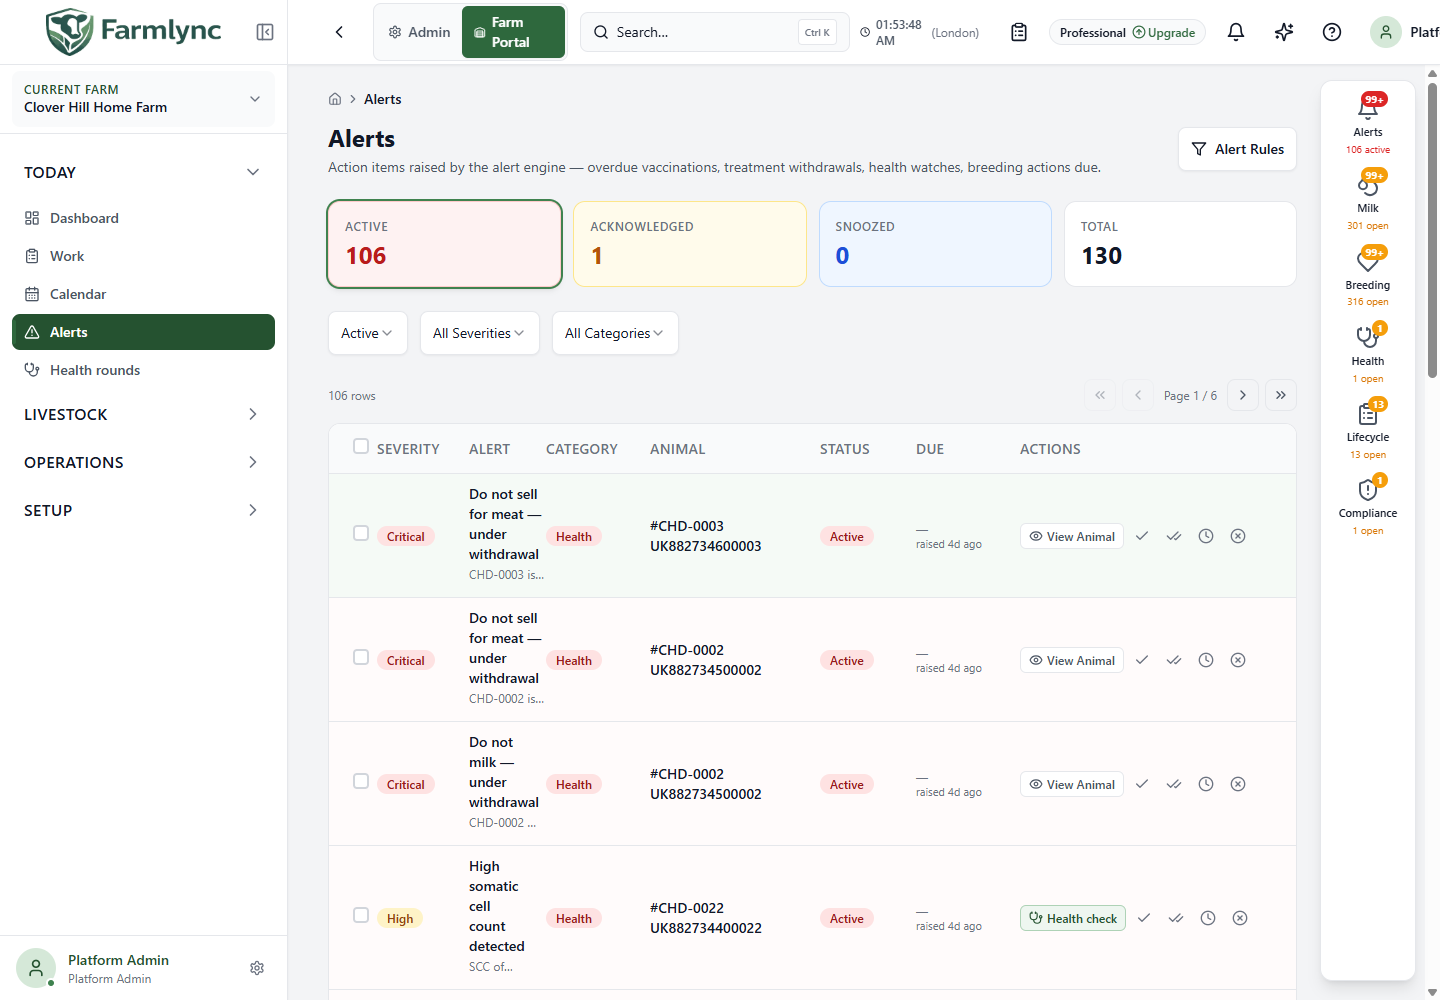Switch to the Farm Portal tab
The width and height of the screenshot is (1440, 1000).
pos(513,32)
